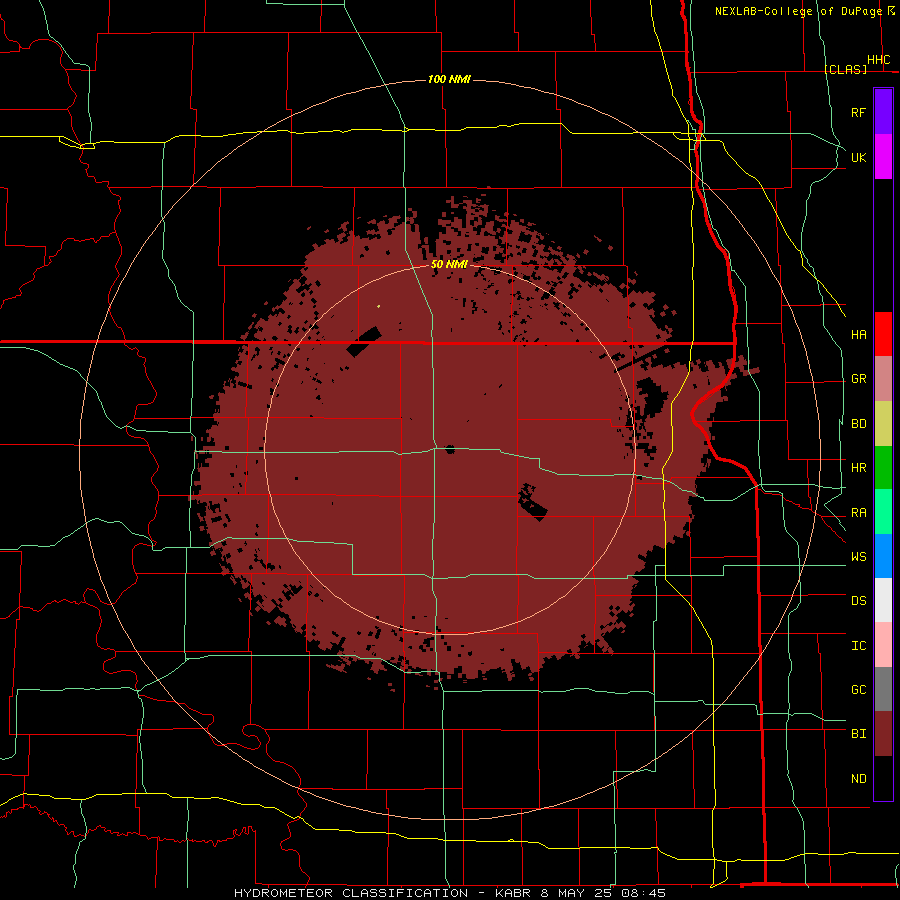Click the HHC product label

point(879,60)
